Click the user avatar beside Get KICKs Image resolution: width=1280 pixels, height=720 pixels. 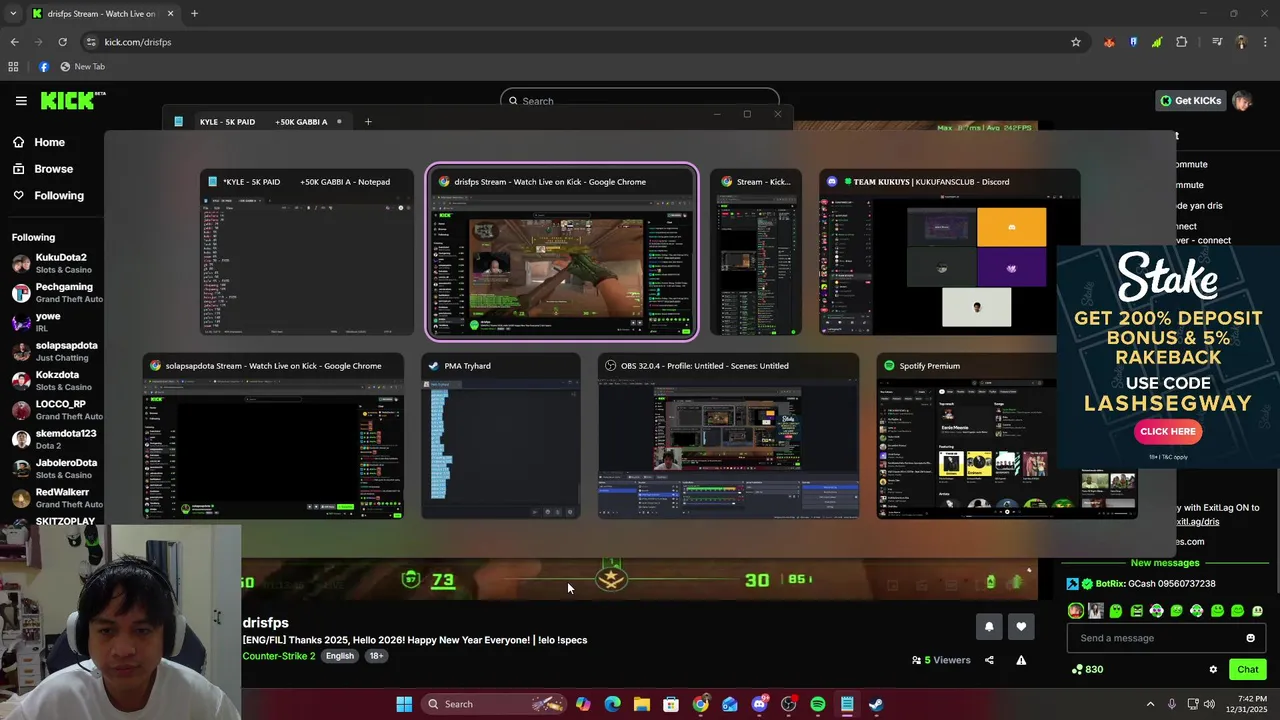point(1242,101)
